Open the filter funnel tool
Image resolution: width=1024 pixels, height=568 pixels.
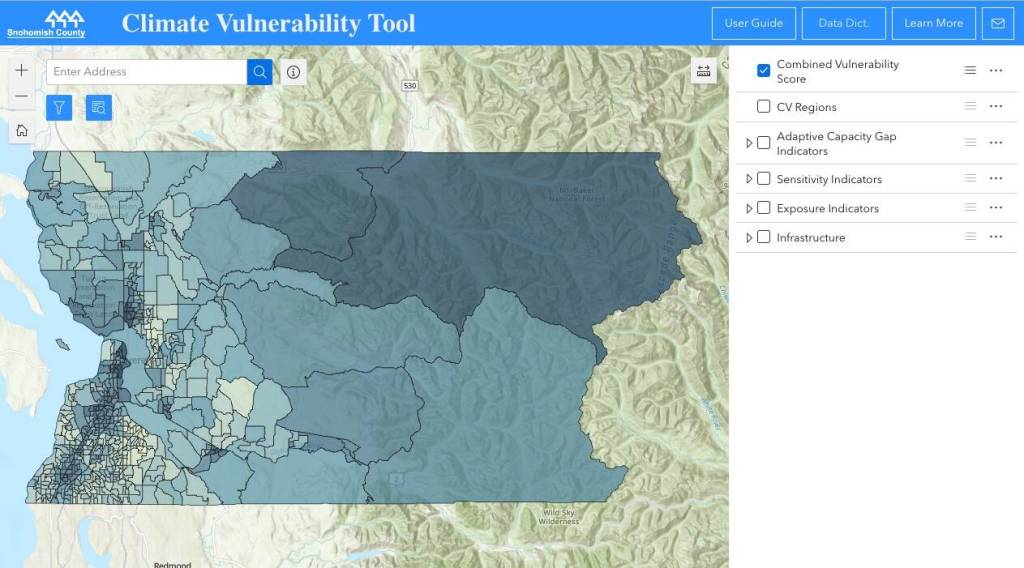point(58,107)
